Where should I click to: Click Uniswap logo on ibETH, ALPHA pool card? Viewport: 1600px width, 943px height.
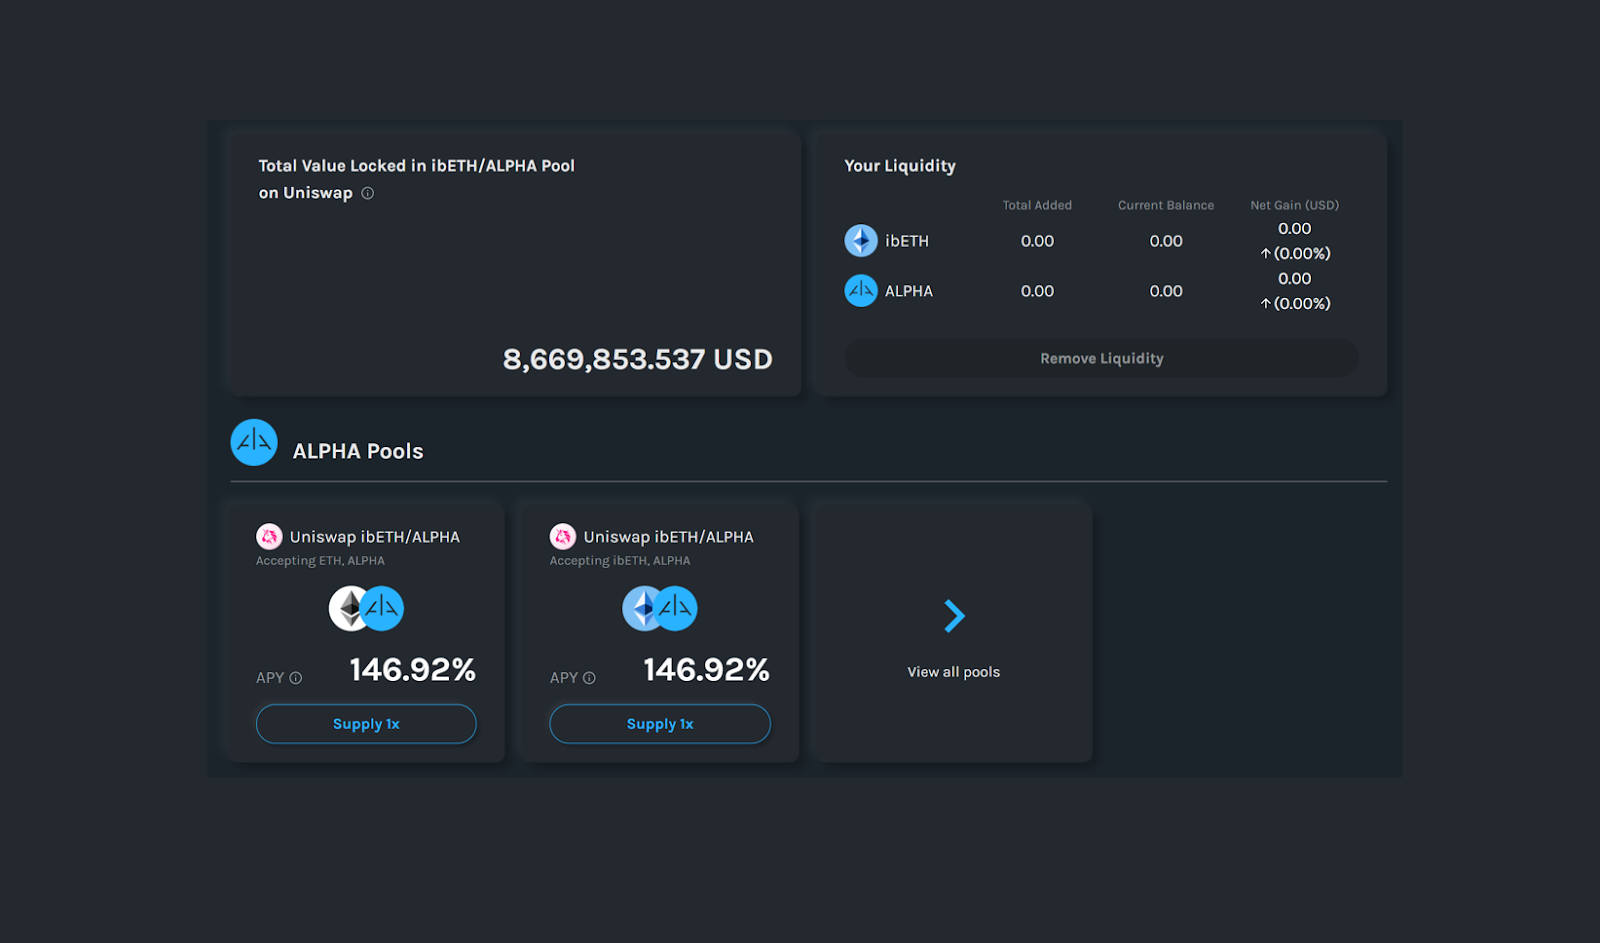coord(563,537)
